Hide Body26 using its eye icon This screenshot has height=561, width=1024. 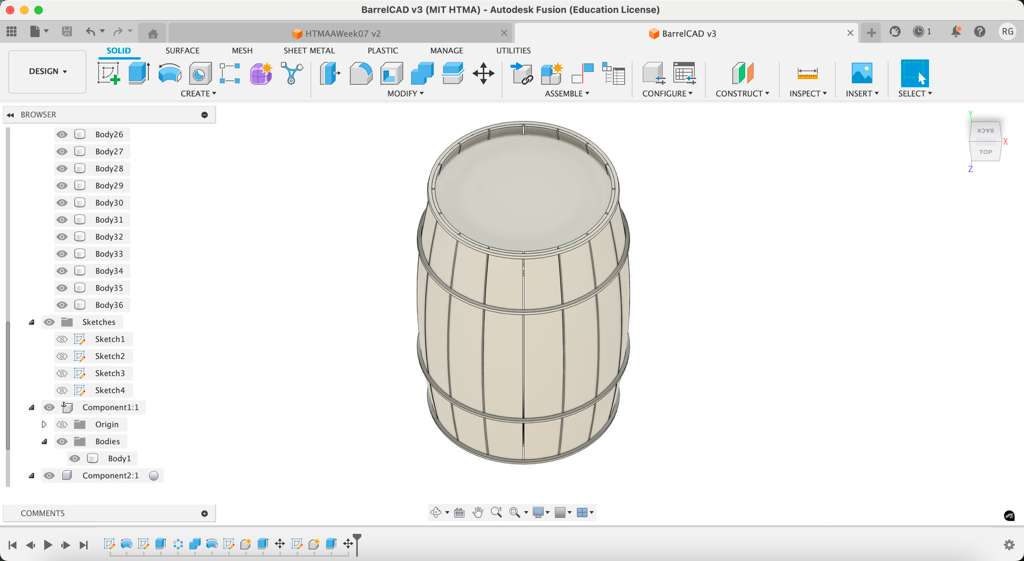[62, 135]
